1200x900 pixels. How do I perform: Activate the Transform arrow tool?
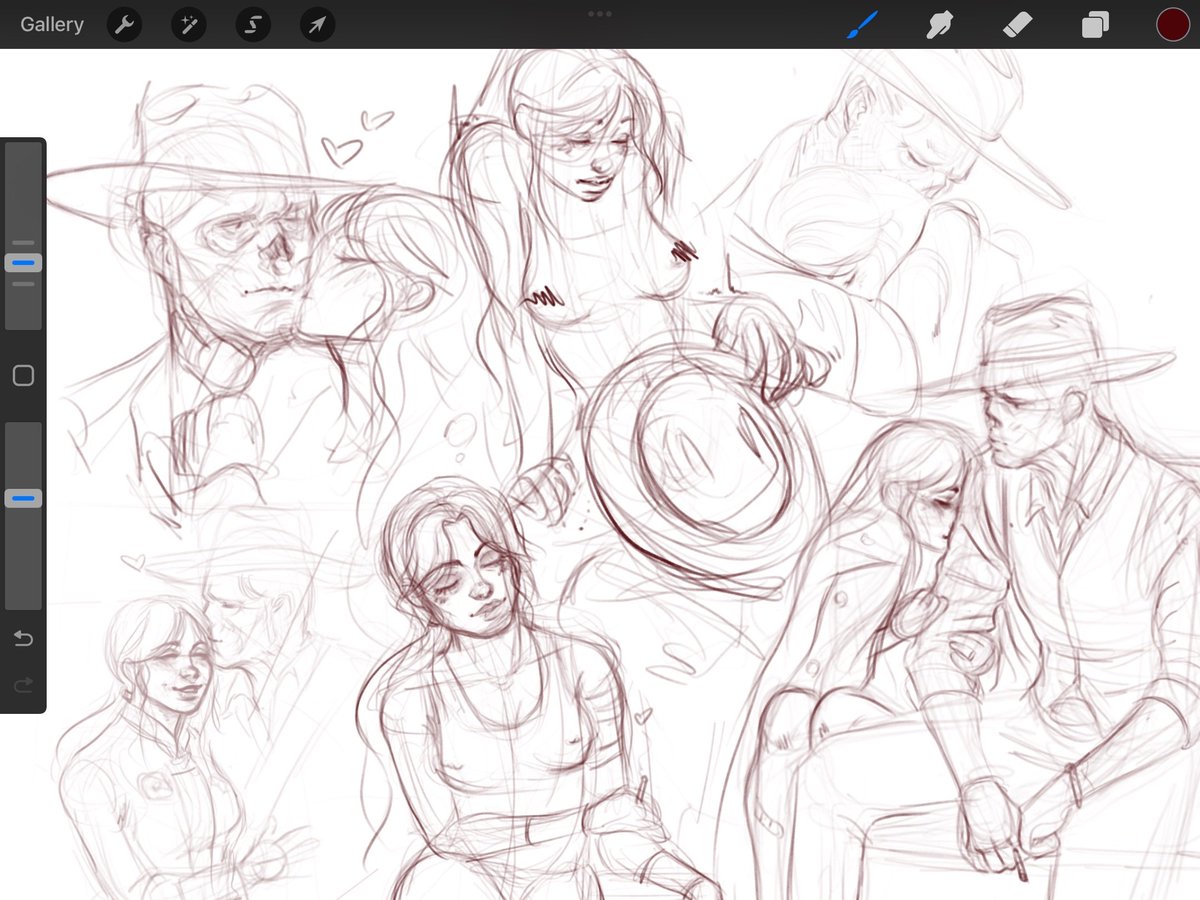click(x=317, y=25)
